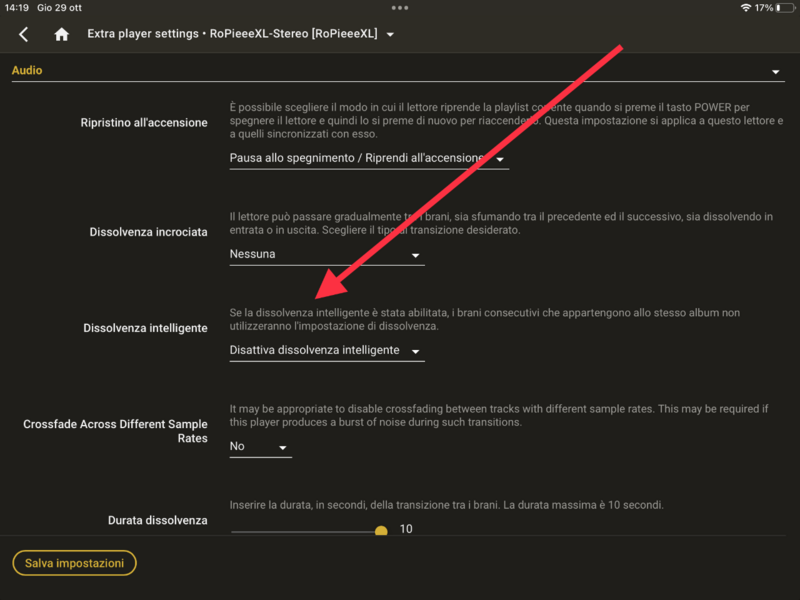Open the Crossfade Across Sample Rates No dropdown

[260, 446]
